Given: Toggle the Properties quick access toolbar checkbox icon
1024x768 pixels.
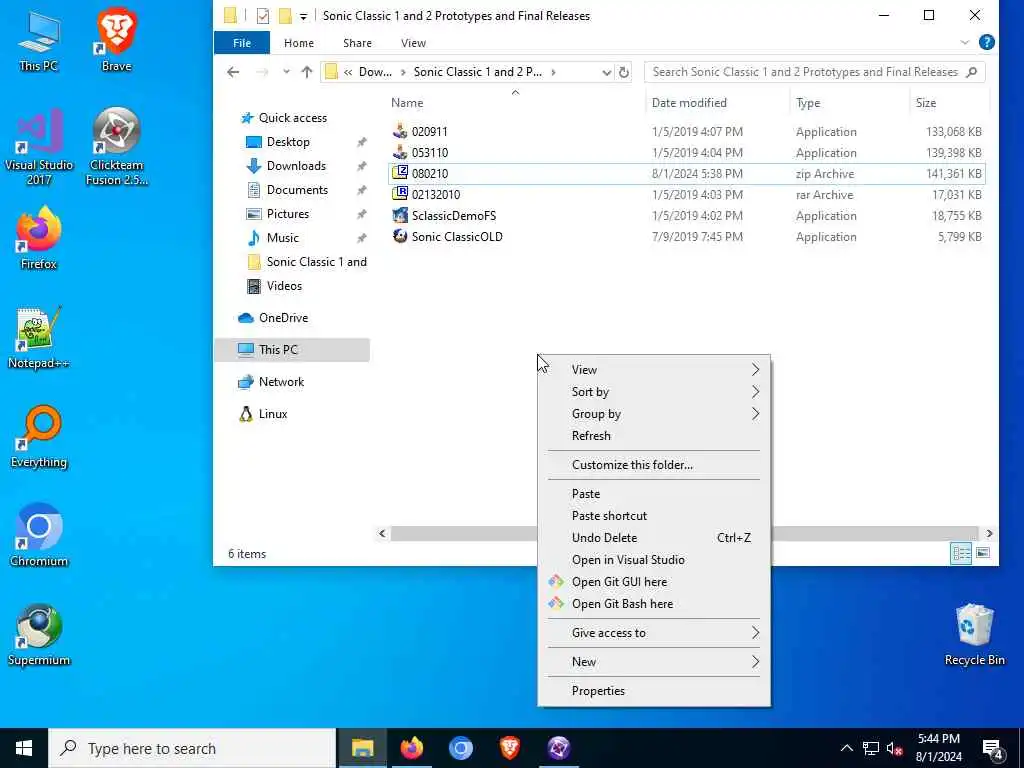Looking at the screenshot, I should [263, 16].
